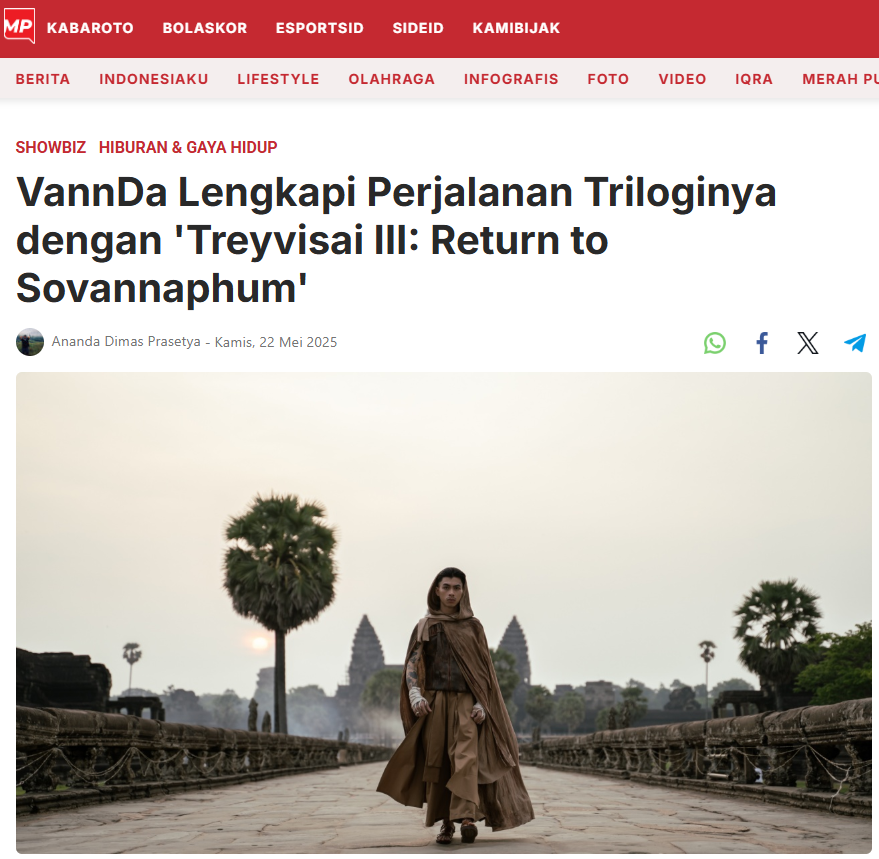Share article on X icon
Image resolution: width=879 pixels, height=859 pixels.
tap(808, 343)
